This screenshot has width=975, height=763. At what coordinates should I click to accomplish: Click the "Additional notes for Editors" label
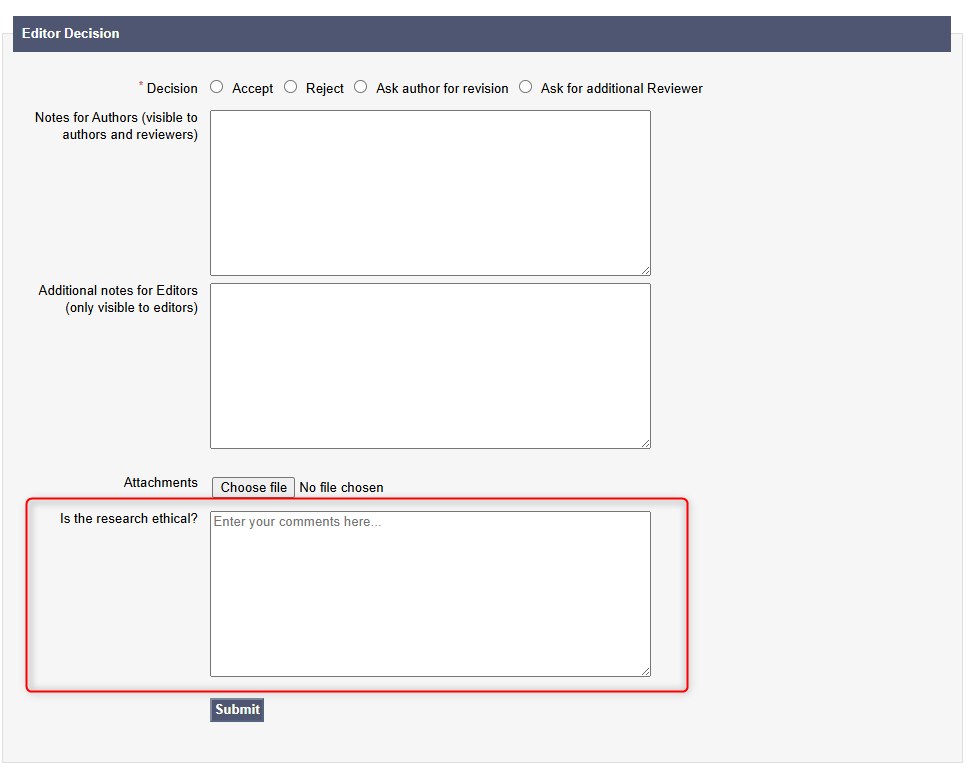(x=118, y=299)
